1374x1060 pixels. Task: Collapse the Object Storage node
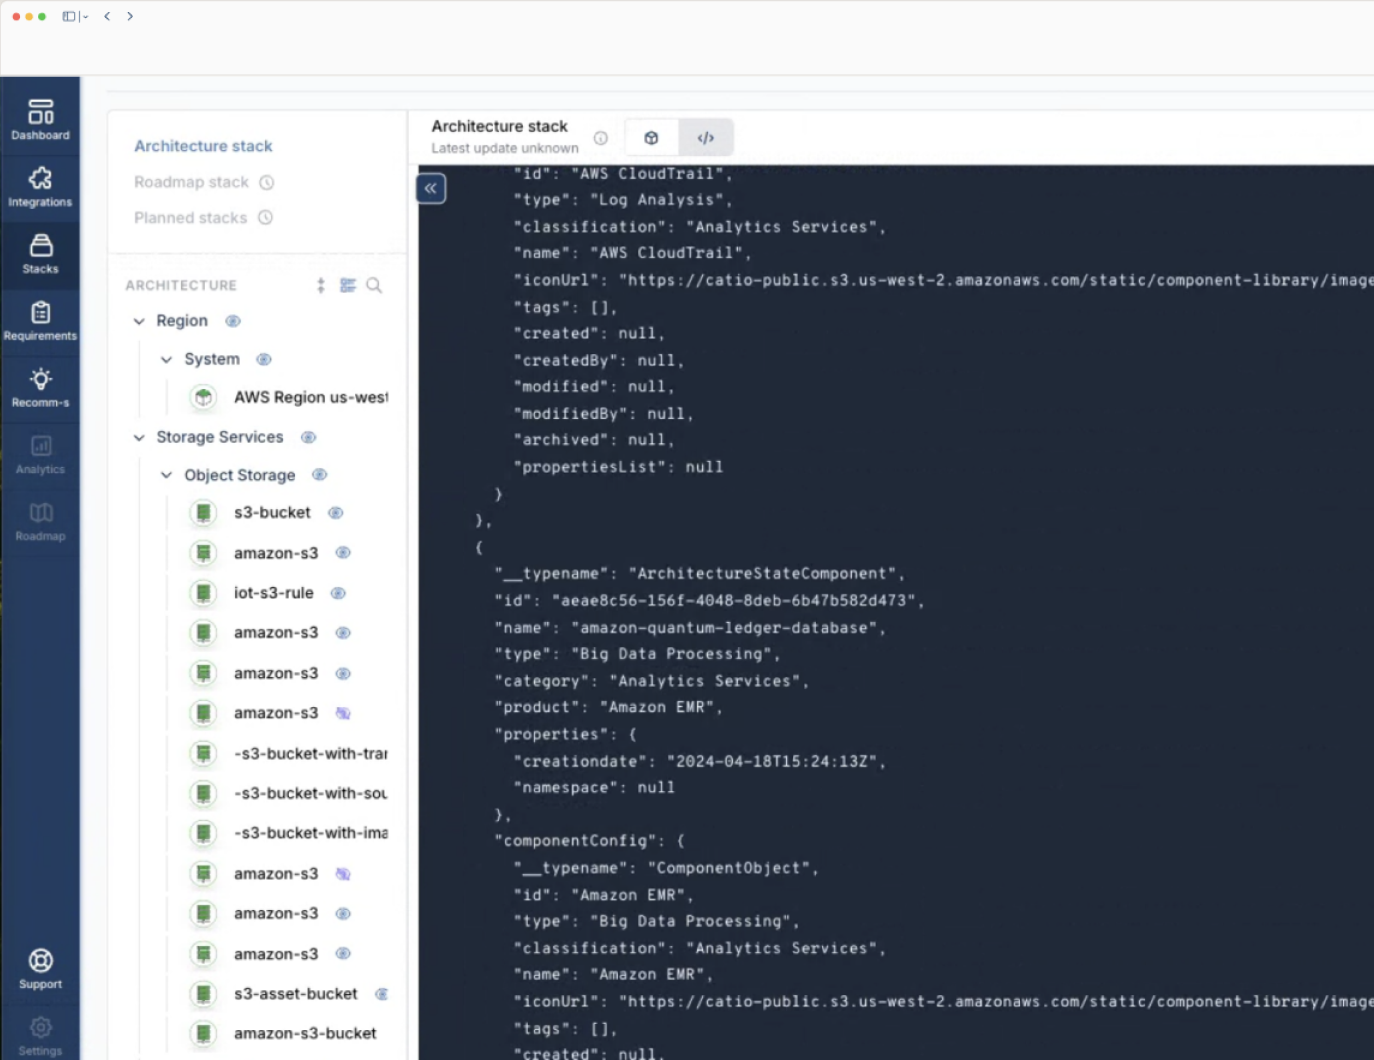coord(166,475)
